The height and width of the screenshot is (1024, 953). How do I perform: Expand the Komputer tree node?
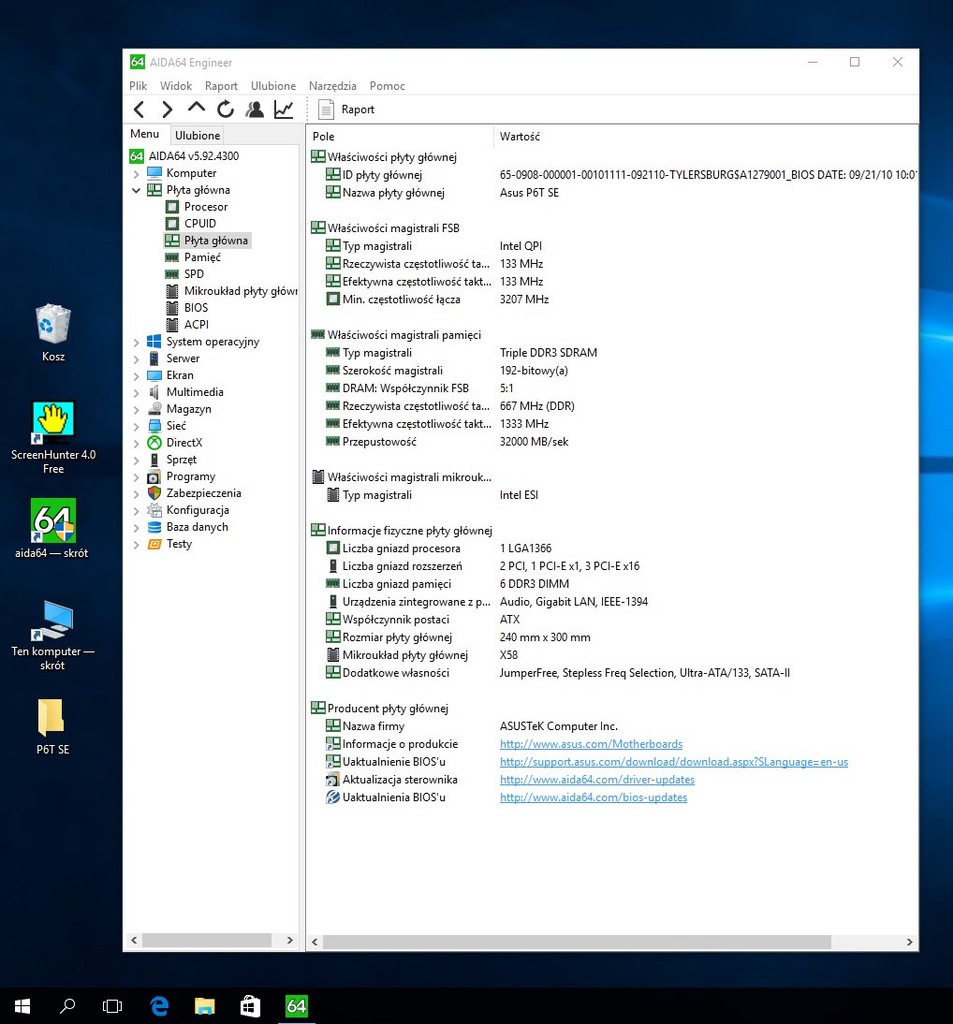tap(136, 174)
